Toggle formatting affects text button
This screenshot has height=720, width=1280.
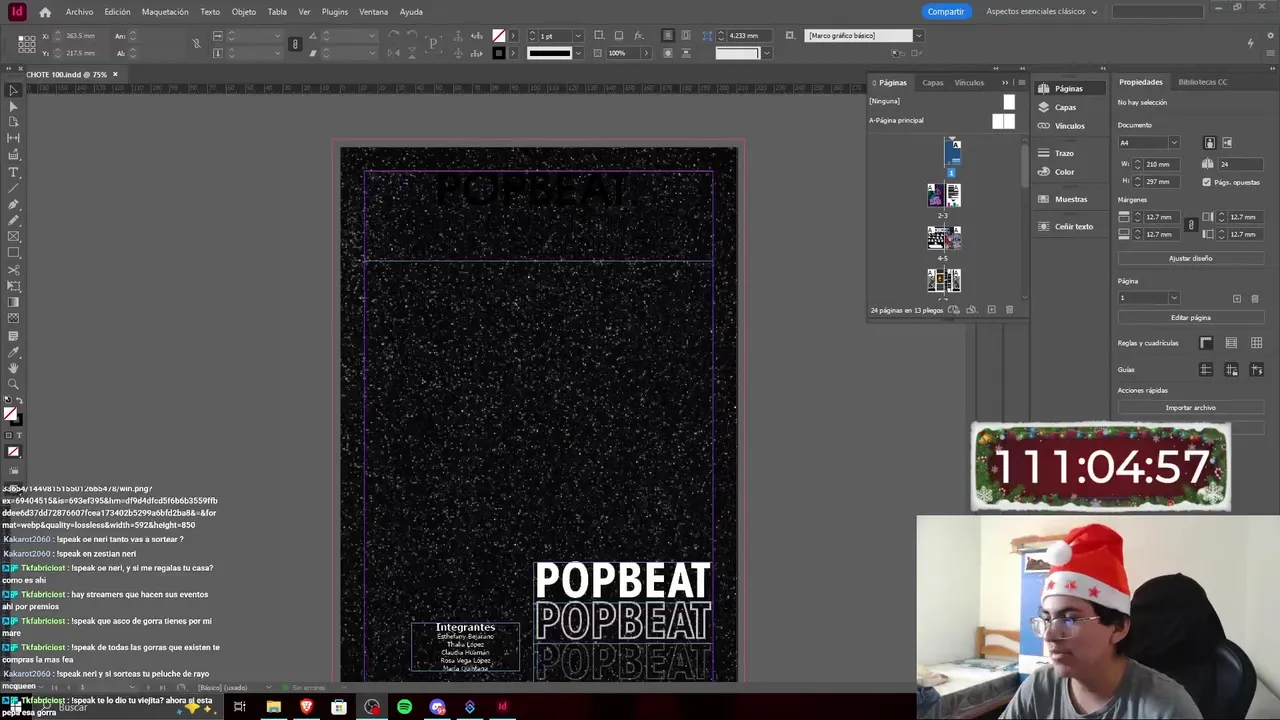click(19, 435)
